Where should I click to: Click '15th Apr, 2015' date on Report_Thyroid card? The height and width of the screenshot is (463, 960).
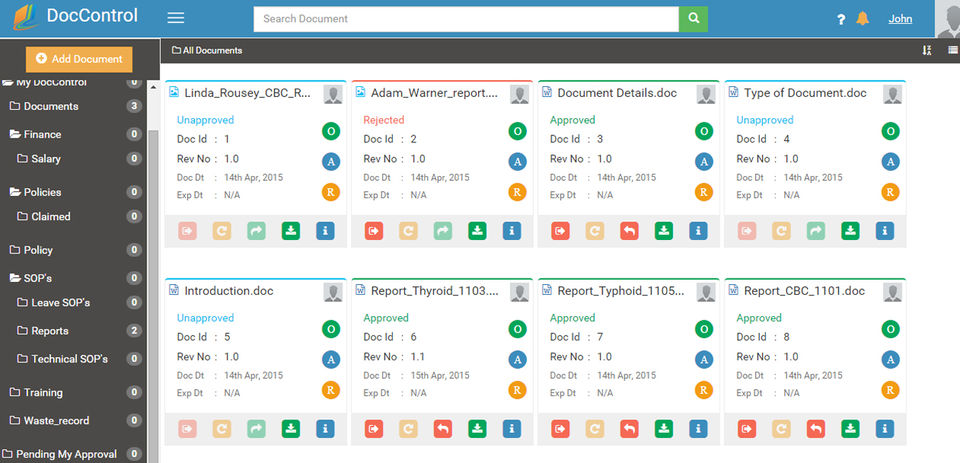point(440,375)
